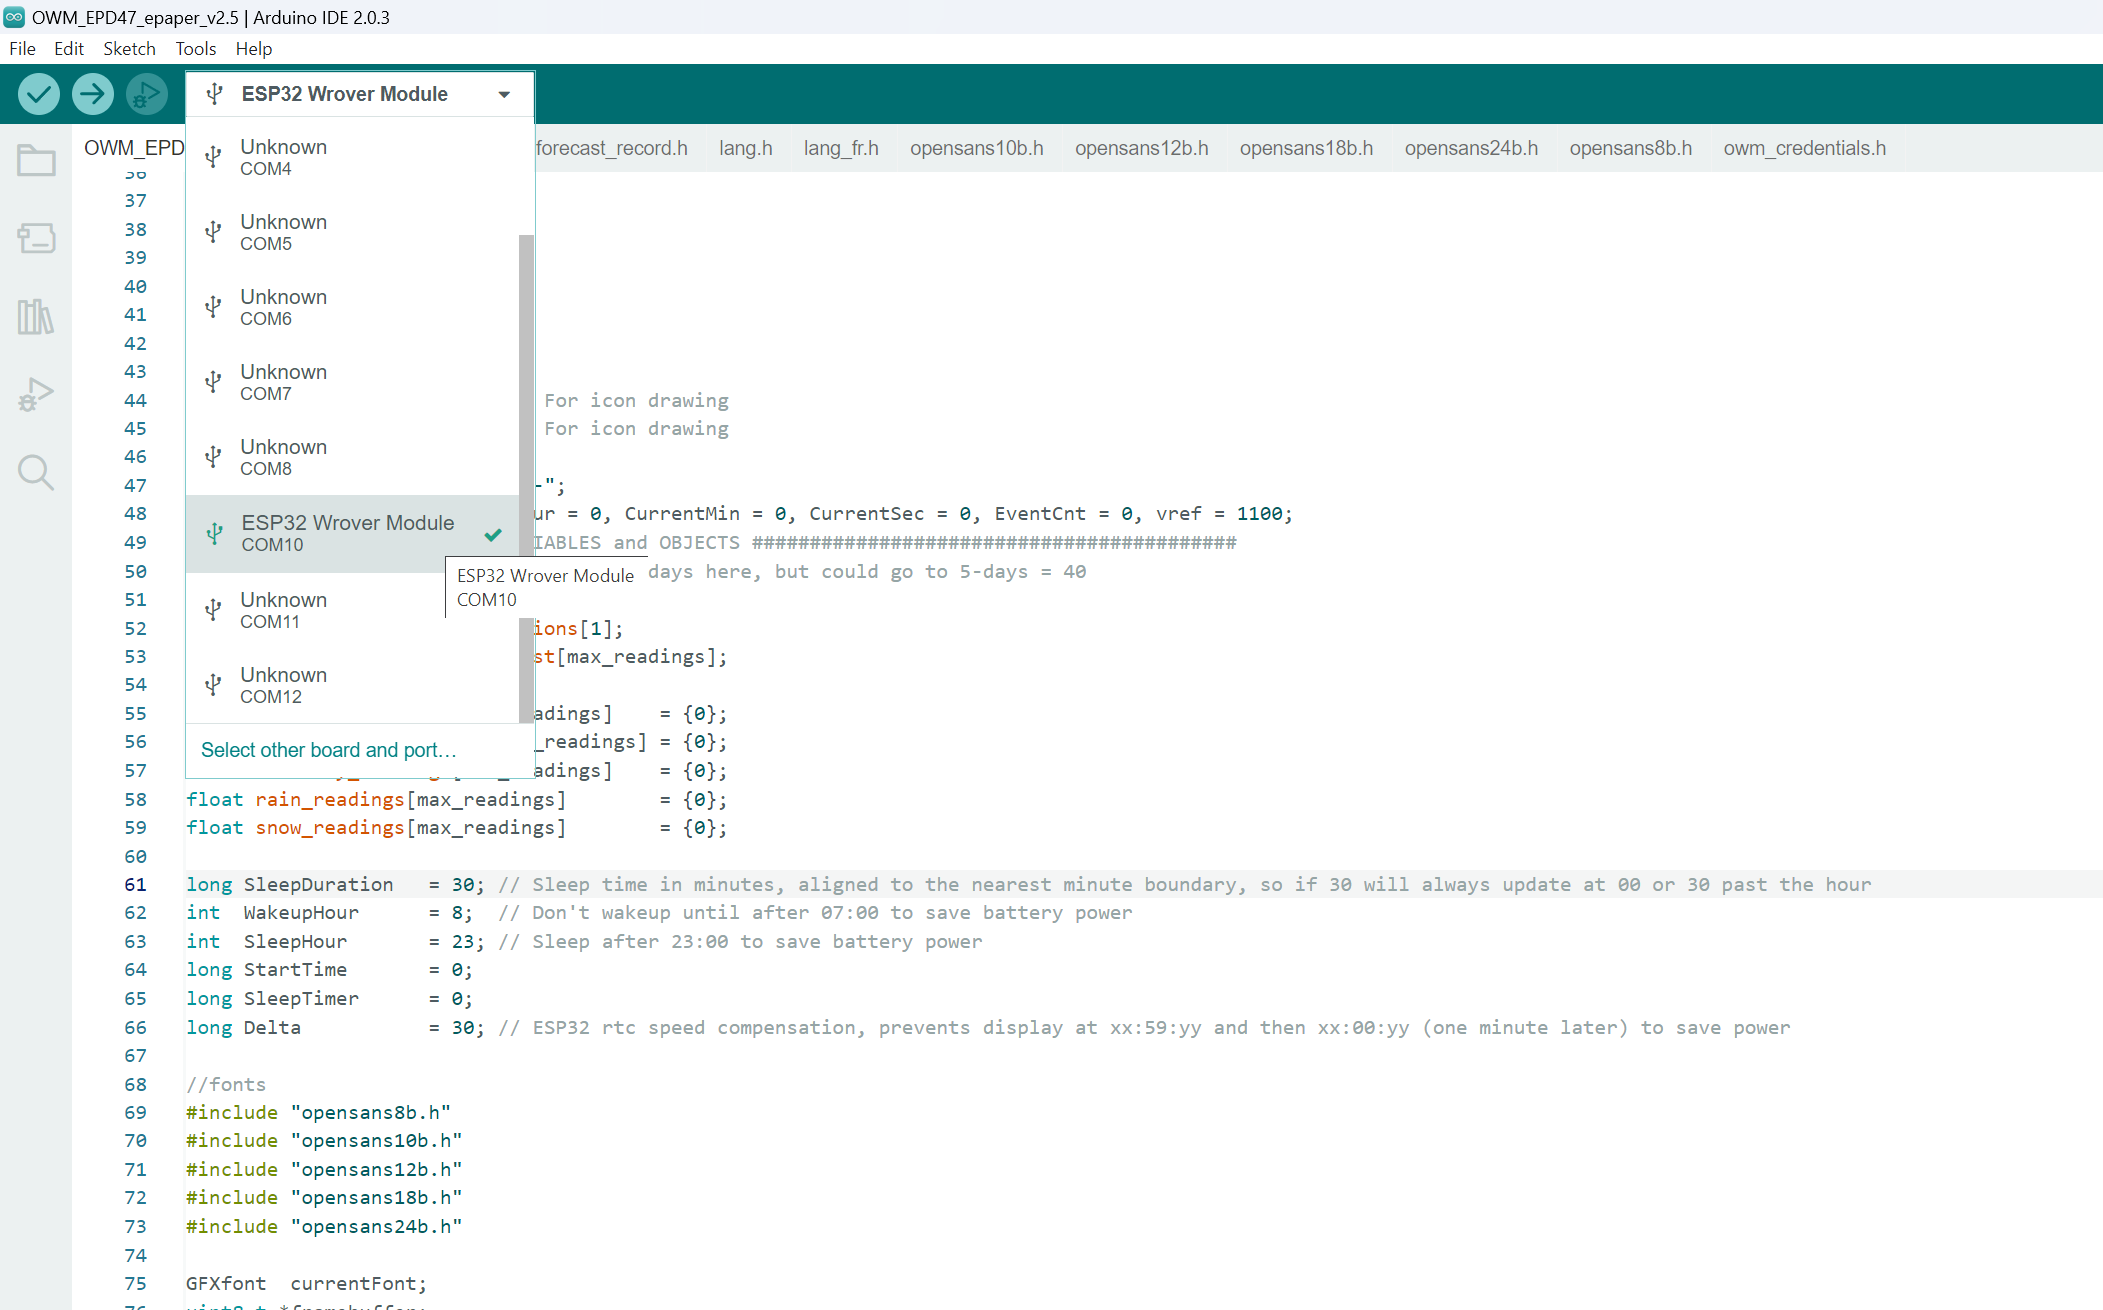
Task: Click the board selector dropdown arrow
Action: point(504,94)
